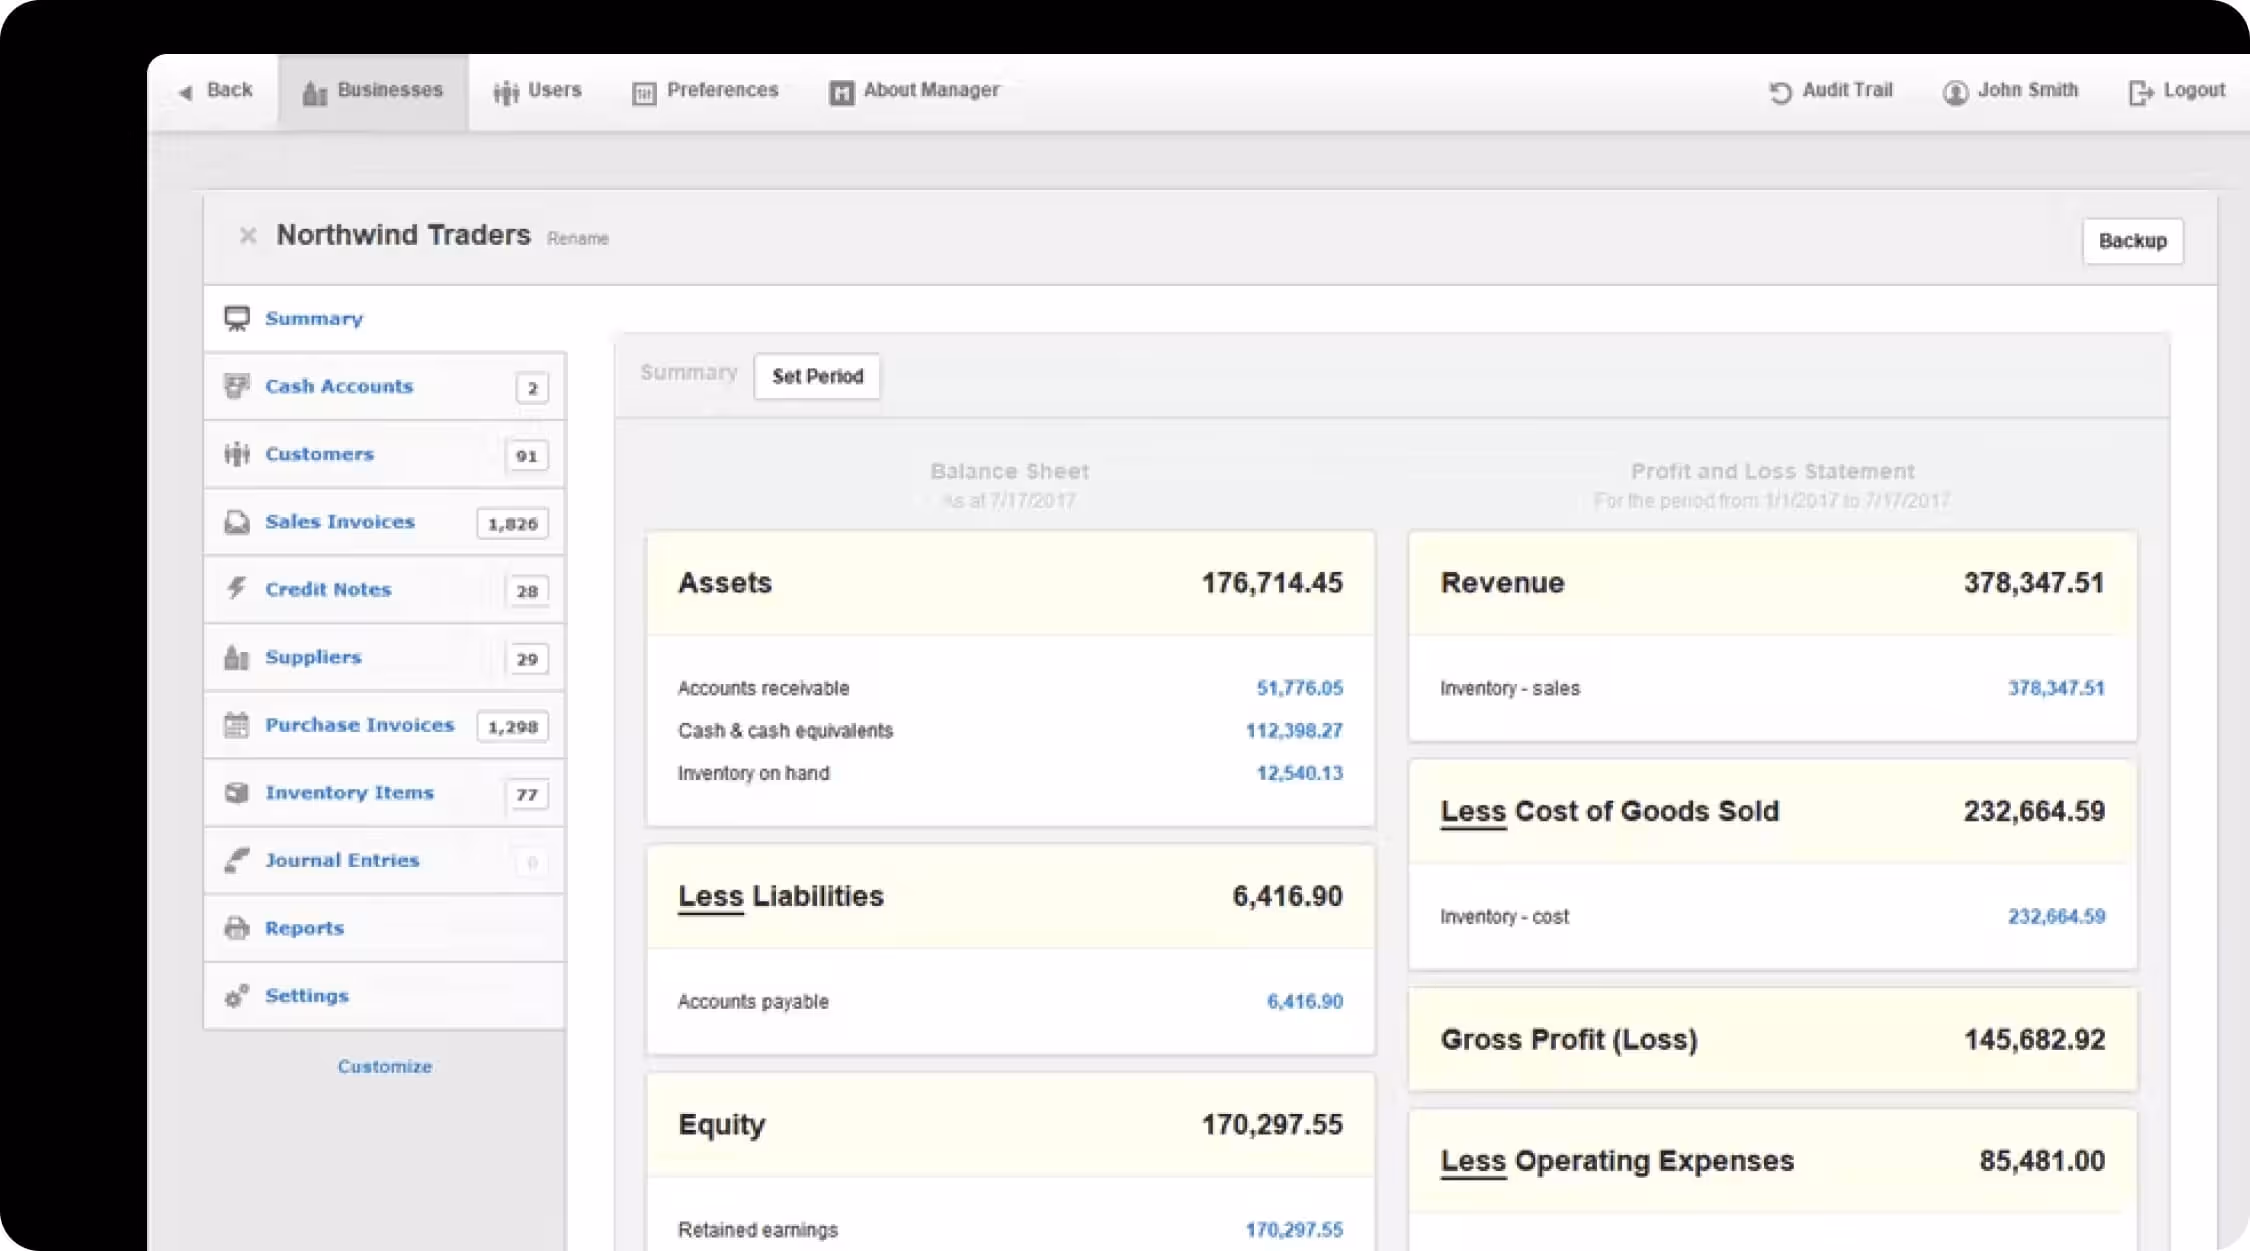Close Northwind Traders using the X
Image resolution: width=2250 pixels, height=1251 pixels.
(247, 236)
